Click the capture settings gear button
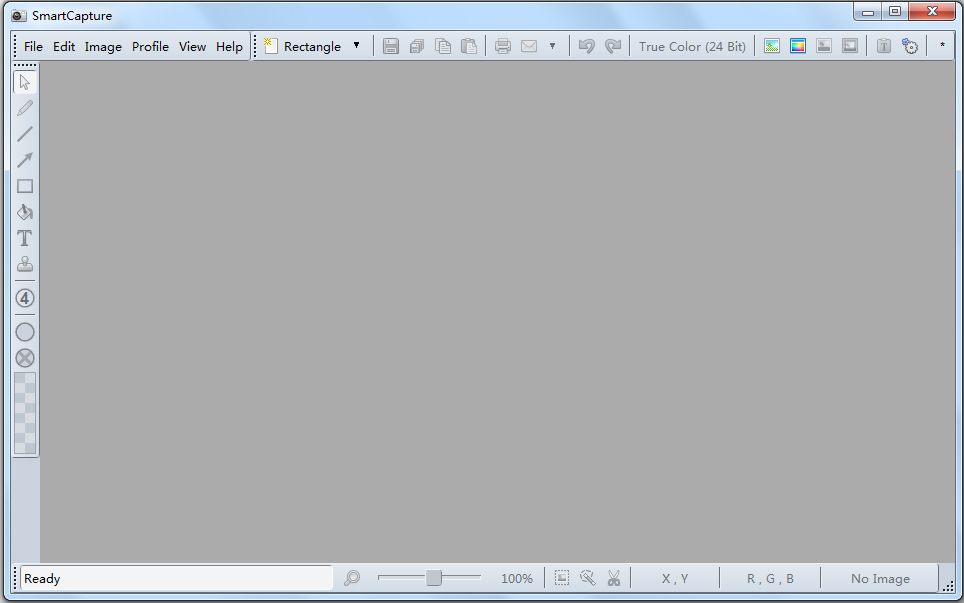 coord(910,46)
